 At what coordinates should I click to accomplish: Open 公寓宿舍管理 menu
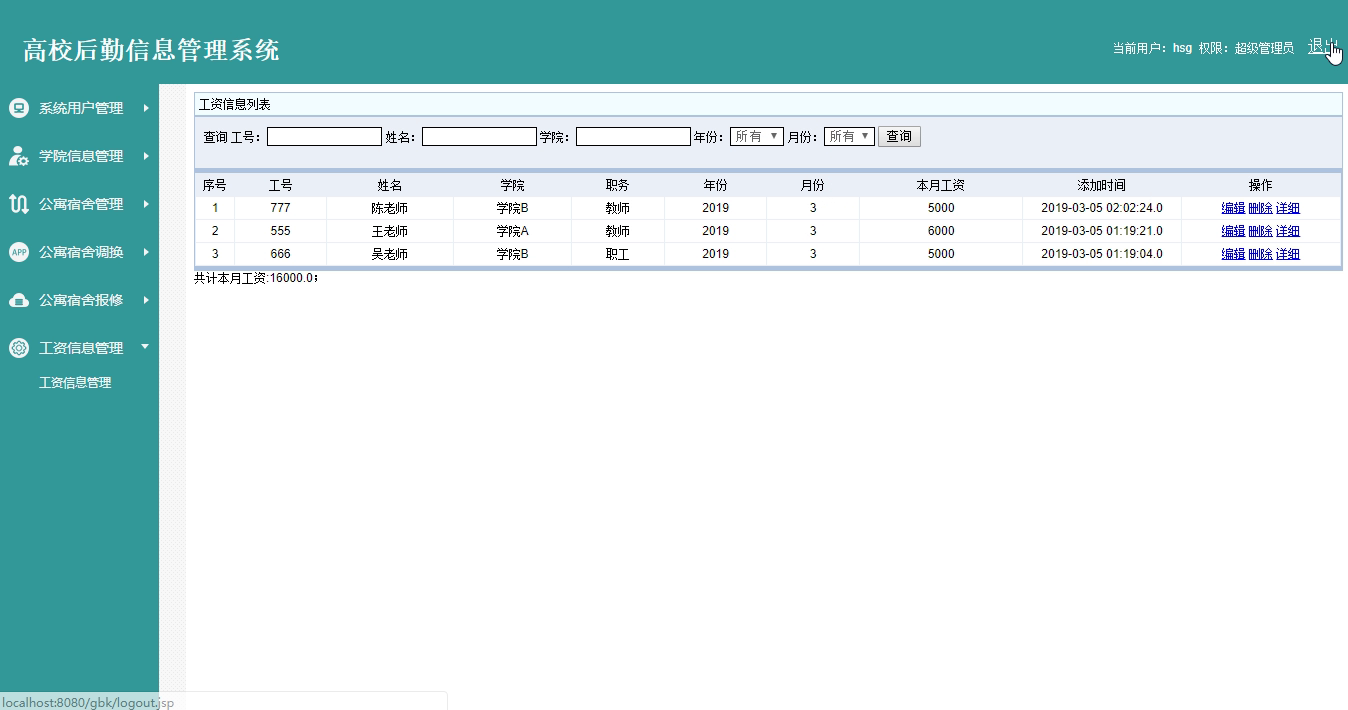pyautogui.click(x=81, y=204)
